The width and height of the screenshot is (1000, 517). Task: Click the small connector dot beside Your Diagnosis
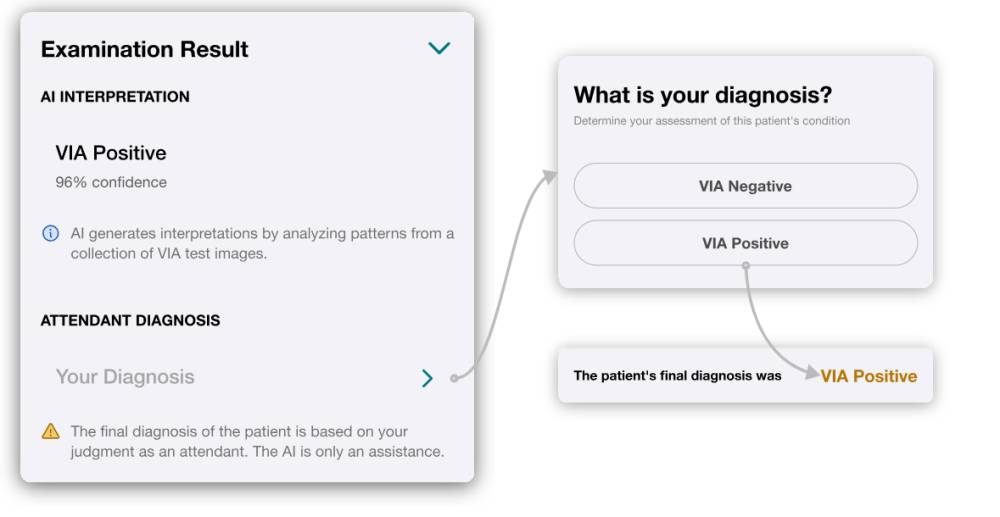point(454,379)
